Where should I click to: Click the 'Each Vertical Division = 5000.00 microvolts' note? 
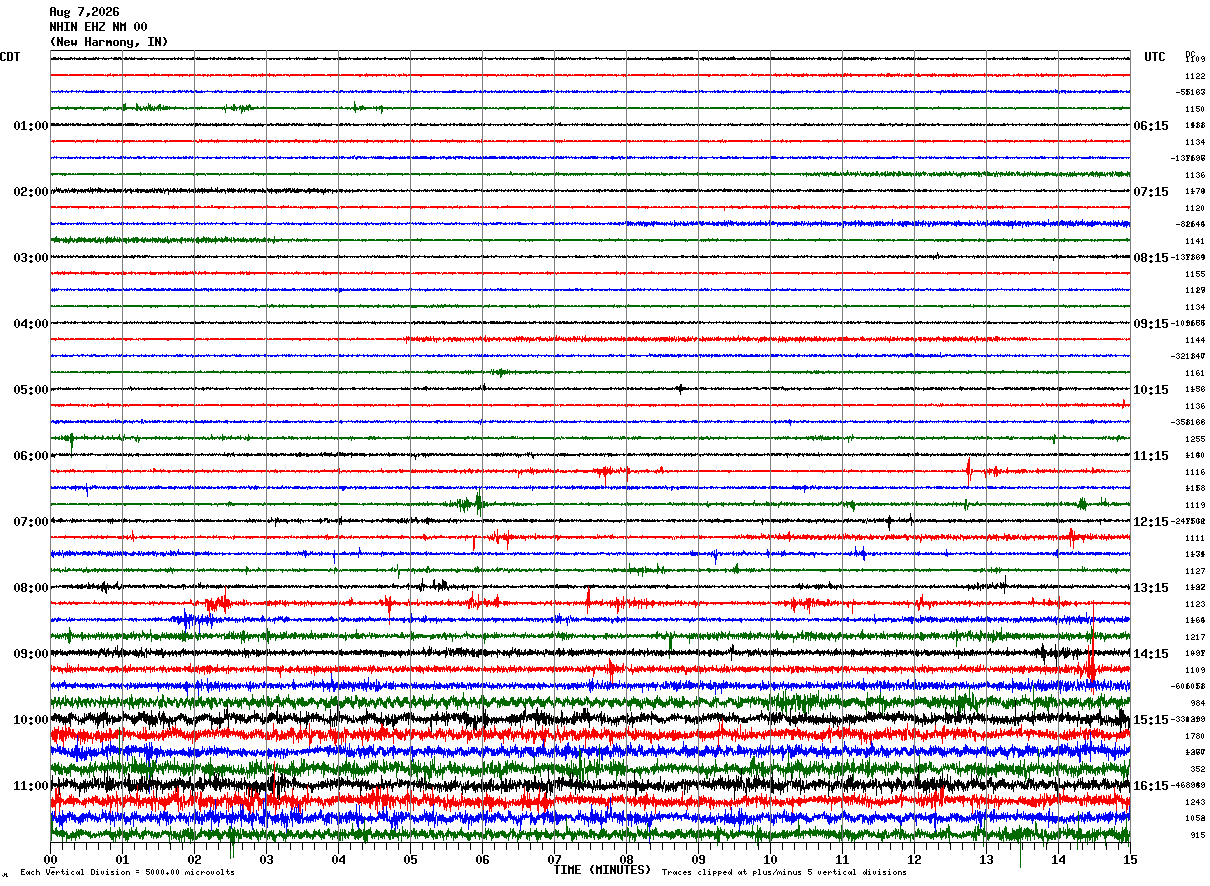pos(127,872)
